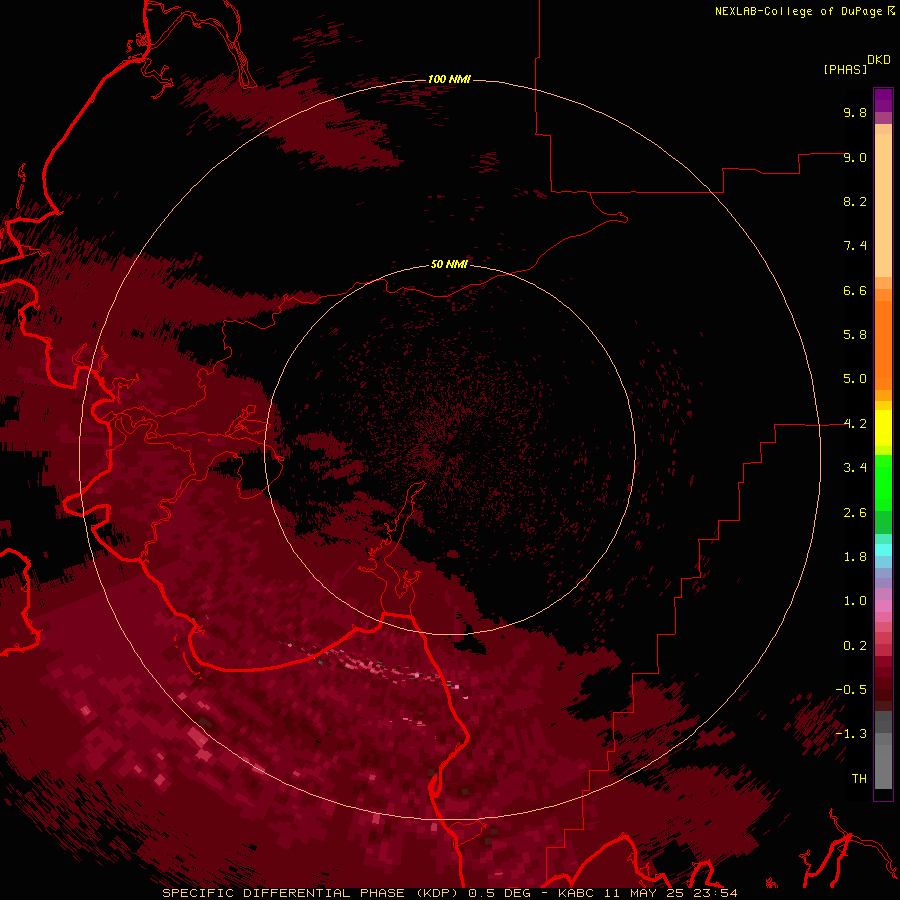Click the 6.6 color scale value

(855, 290)
